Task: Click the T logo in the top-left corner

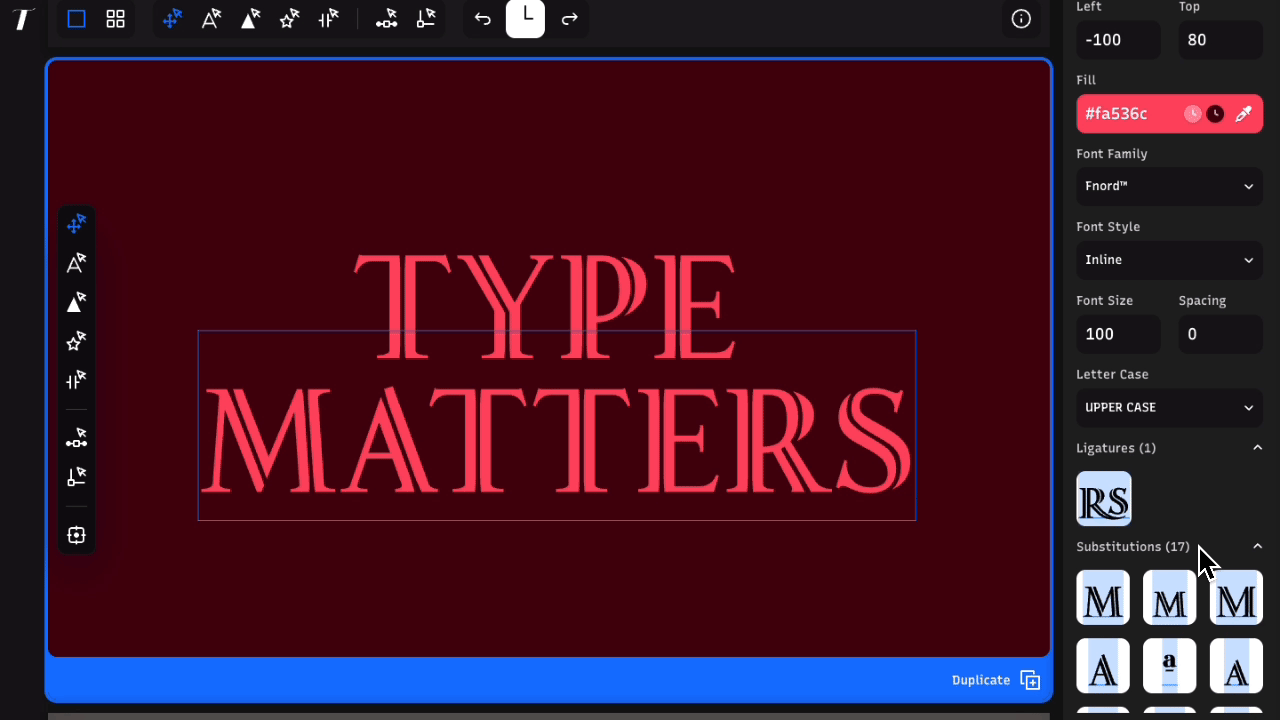Action: coord(23,19)
